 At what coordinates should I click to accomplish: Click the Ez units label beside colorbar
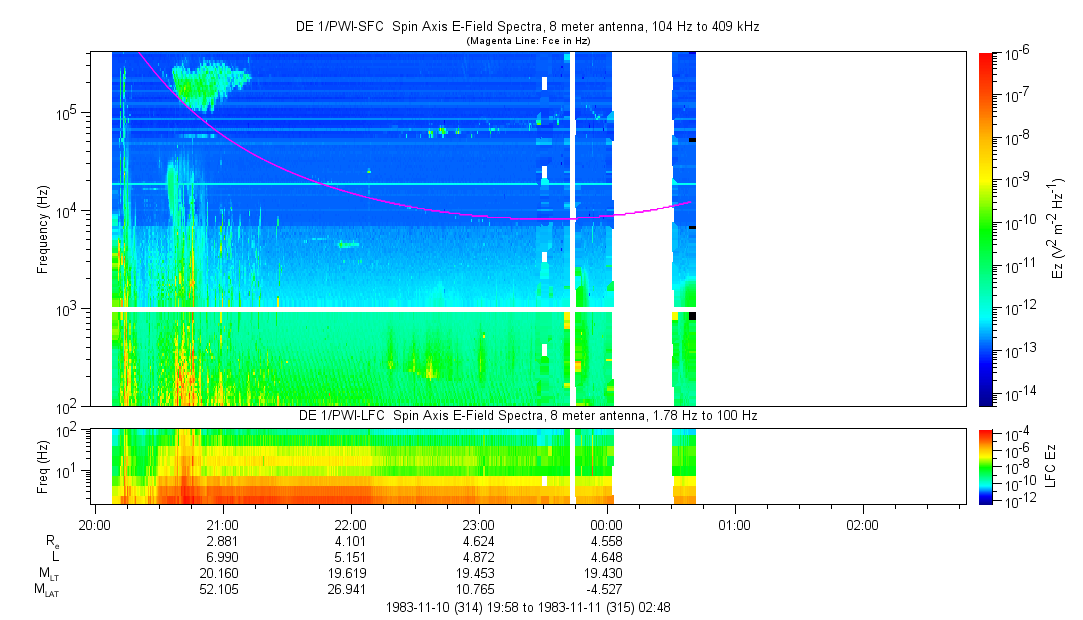coord(1058,229)
